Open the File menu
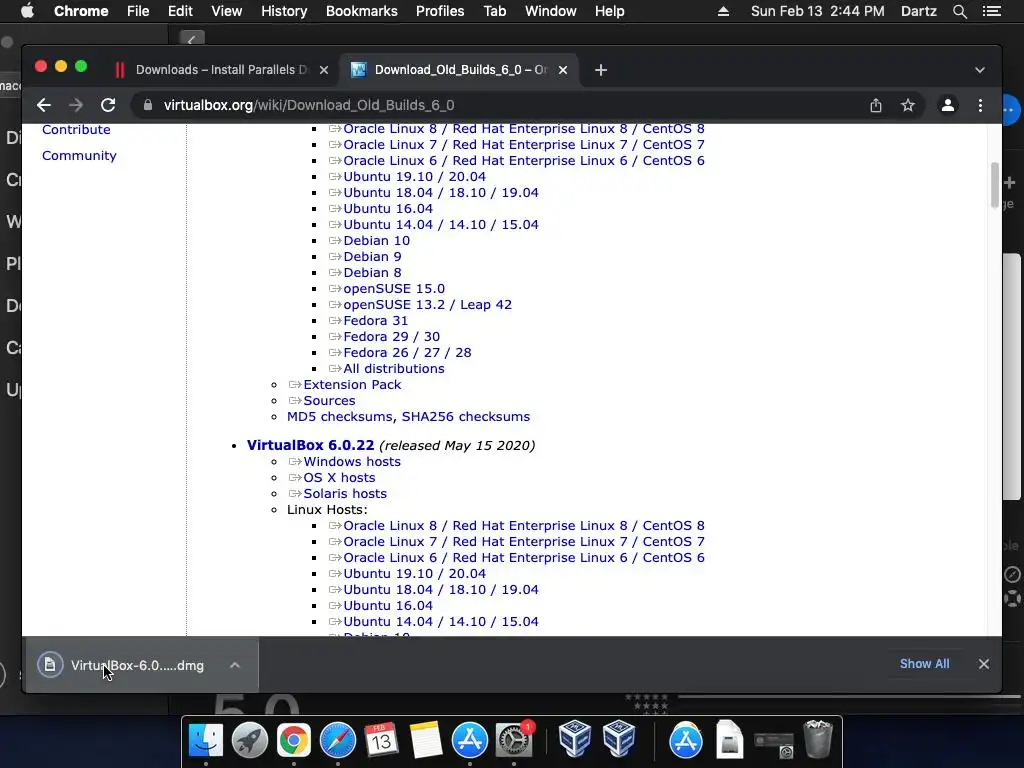This screenshot has height=768, width=1024. point(138,11)
